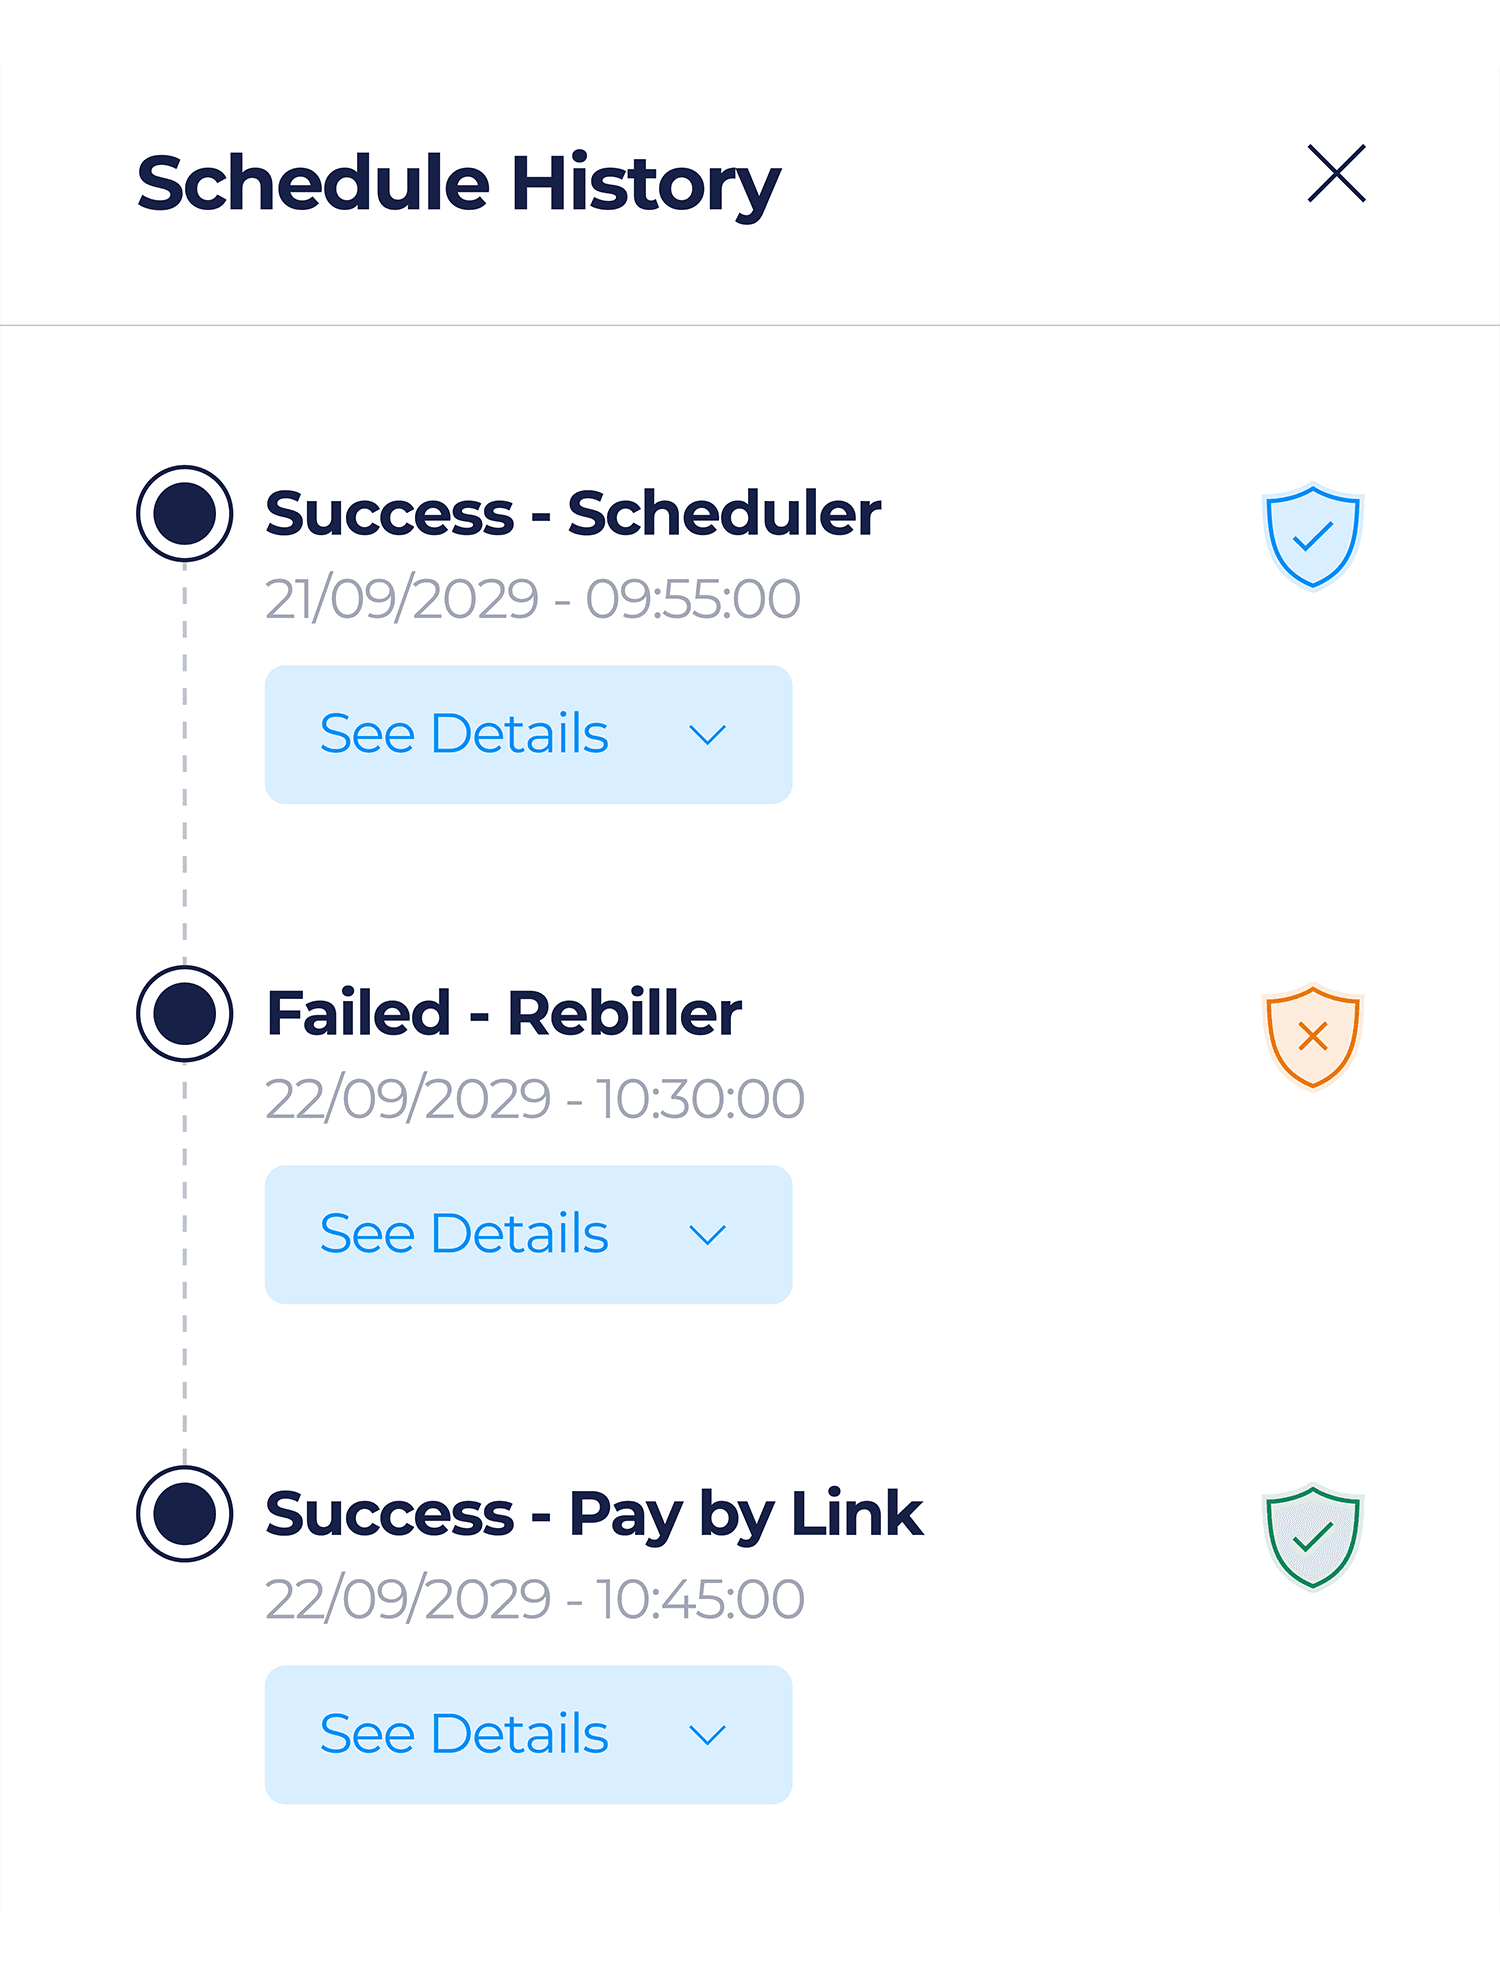
Task: Click the chevron arrow for Scheduler details
Action: point(707,735)
